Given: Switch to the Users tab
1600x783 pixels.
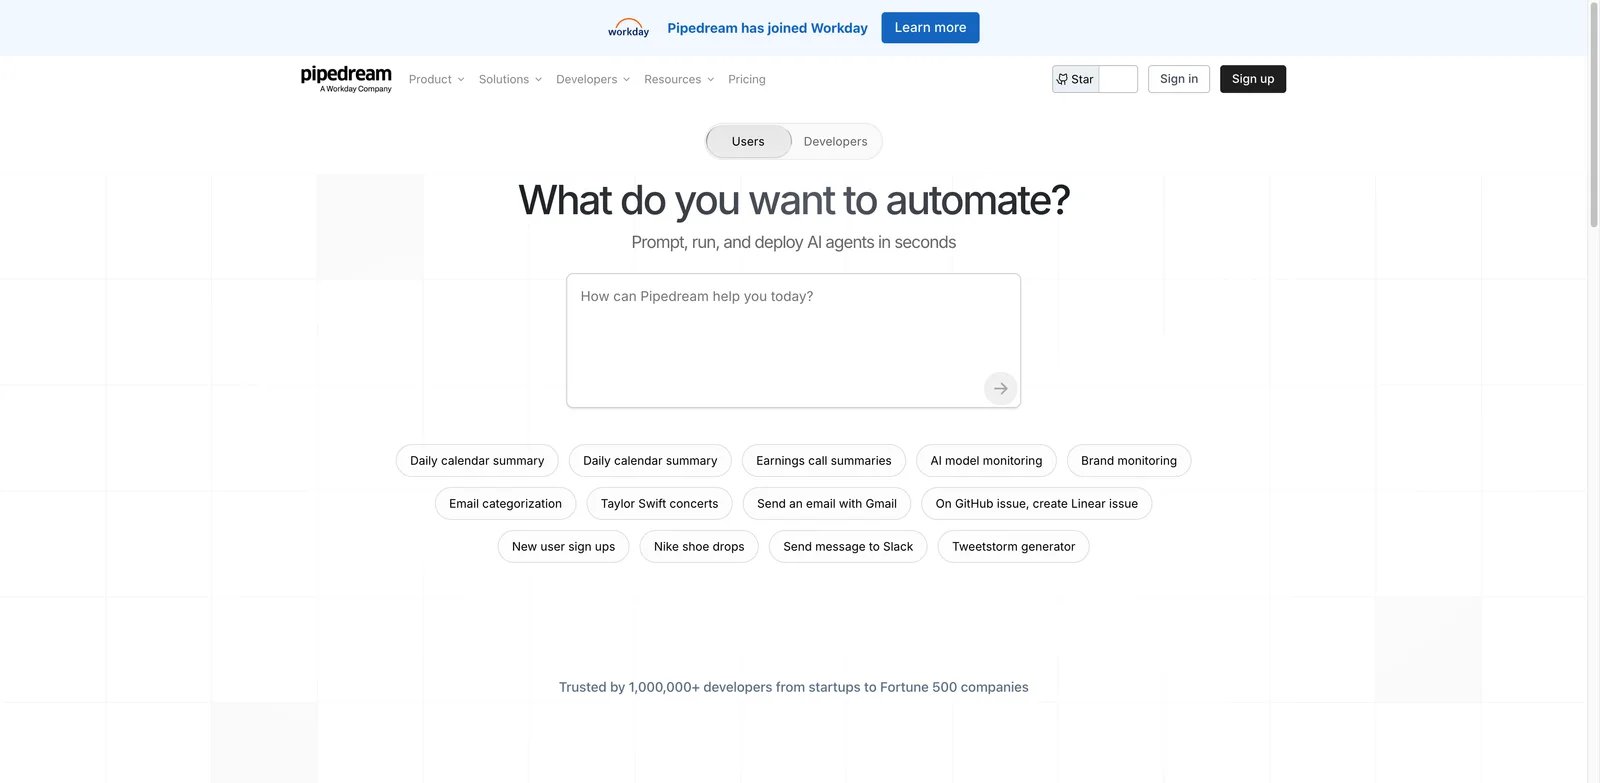Looking at the screenshot, I should 748,141.
